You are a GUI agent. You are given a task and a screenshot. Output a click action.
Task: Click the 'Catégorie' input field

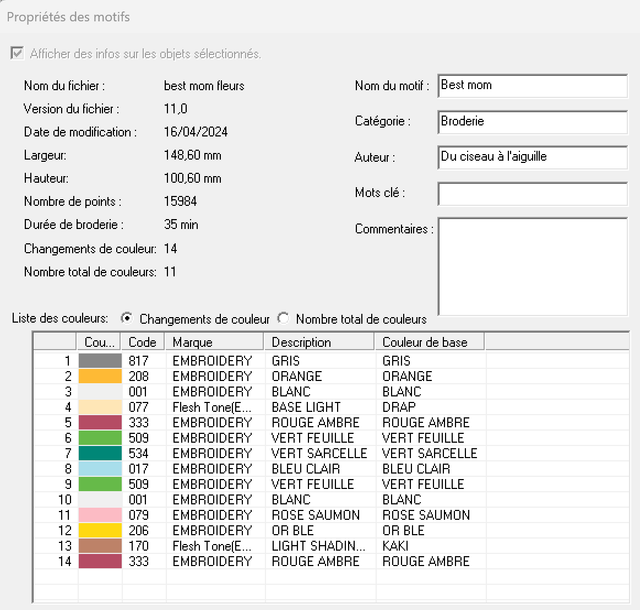click(532, 122)
